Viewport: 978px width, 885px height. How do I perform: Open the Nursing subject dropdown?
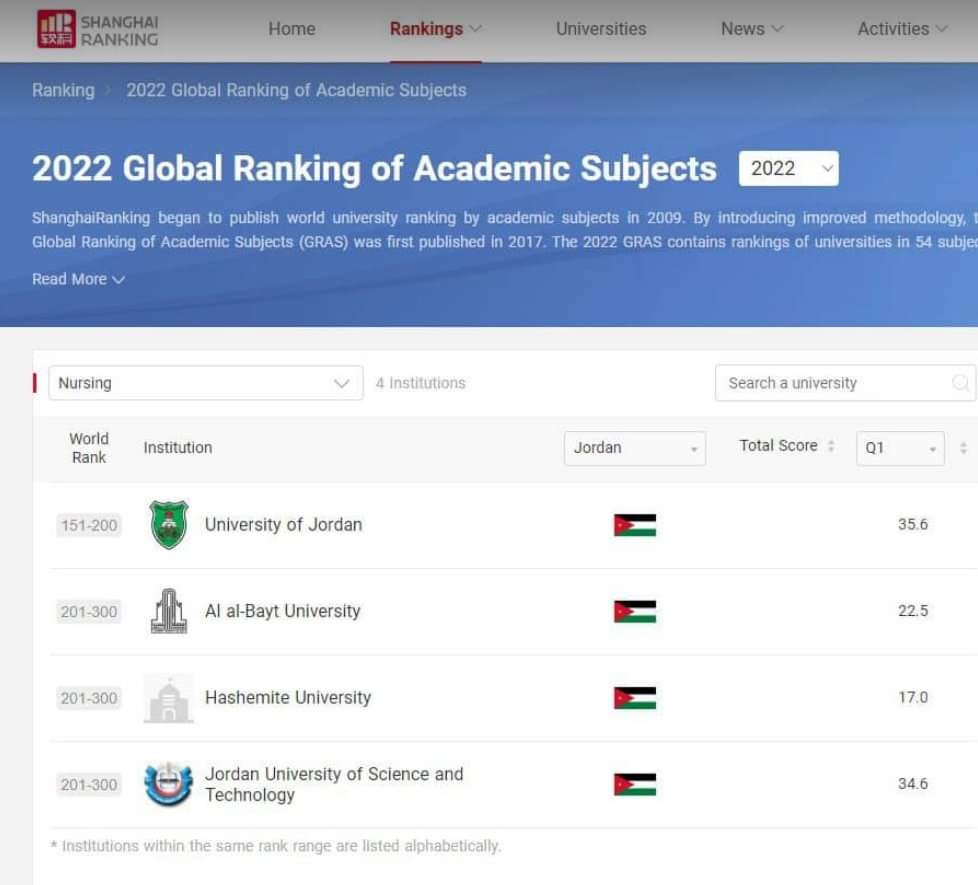point(205,383)
